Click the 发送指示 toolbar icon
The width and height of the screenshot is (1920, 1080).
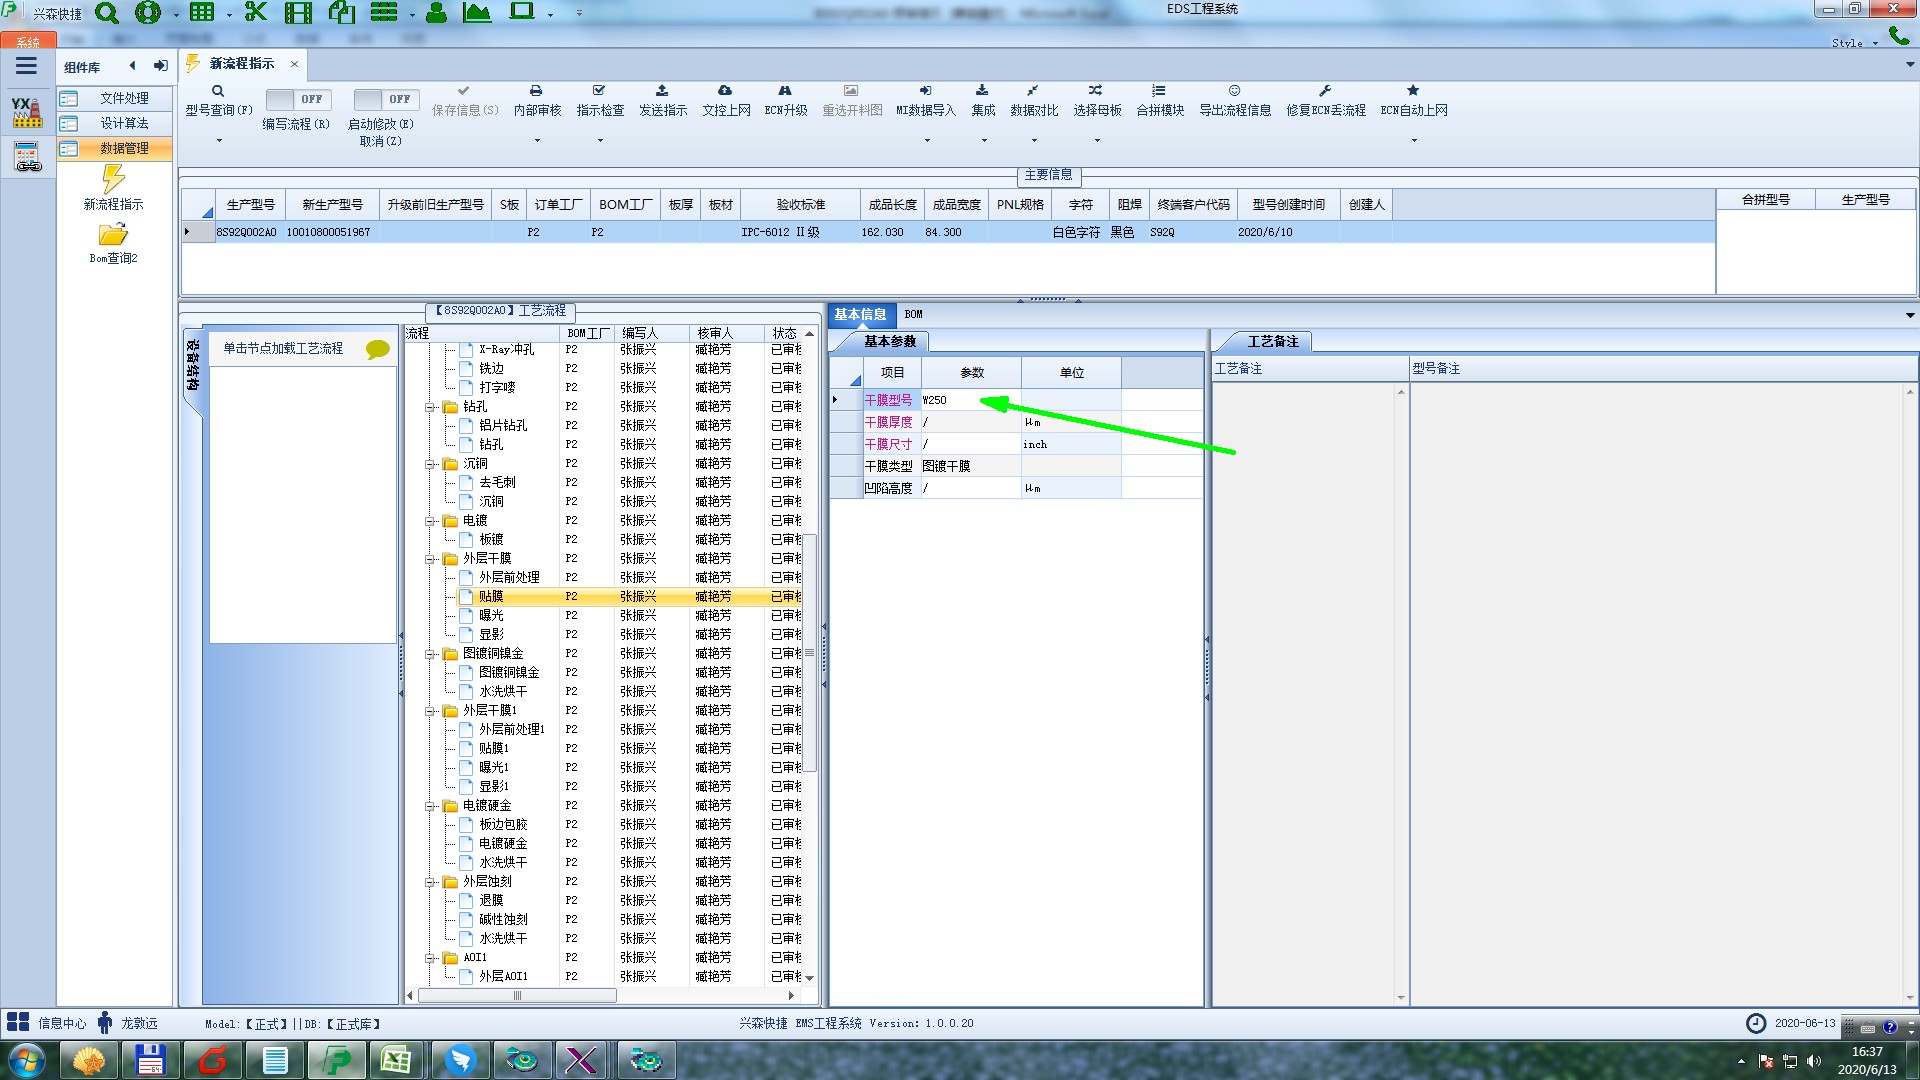click(x=662, y=91)
